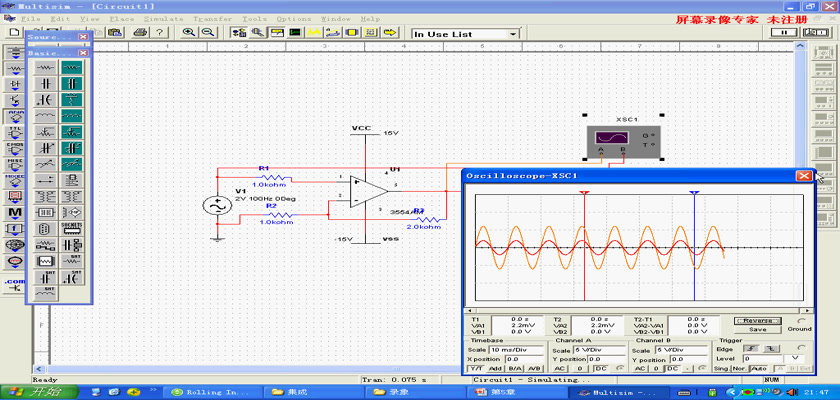The image size is (840, 400).
Task: Select the SOCKETS component icon
Action: 71,229
